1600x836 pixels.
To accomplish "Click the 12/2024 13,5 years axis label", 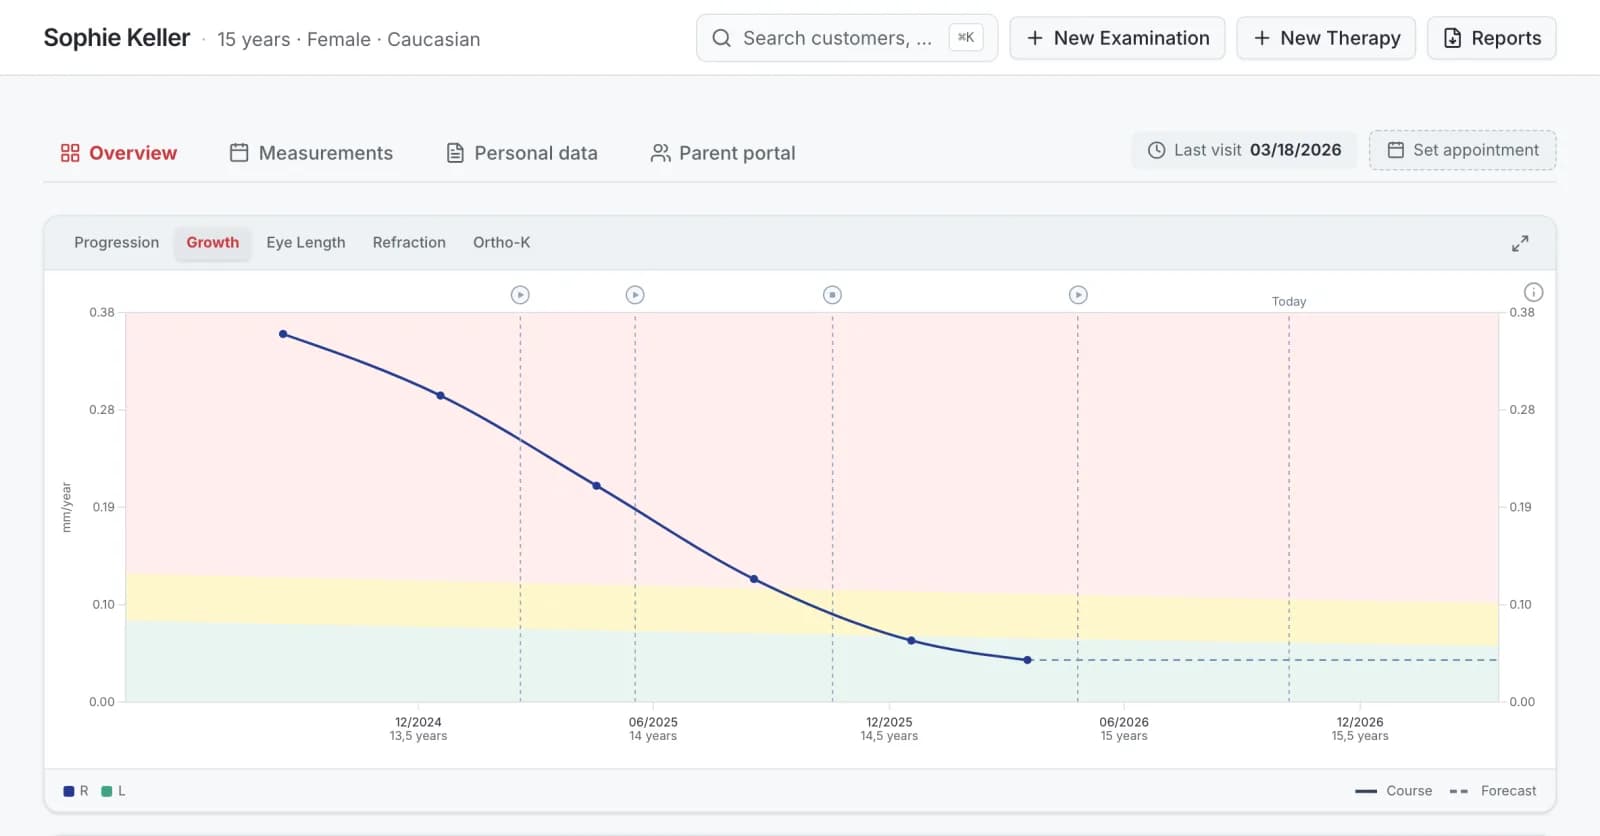I will 418,729.
